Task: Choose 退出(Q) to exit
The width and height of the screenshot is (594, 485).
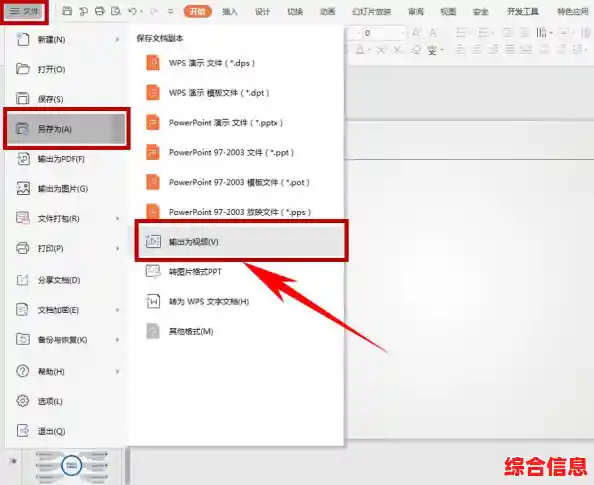Action: click(x=67, y=431)
